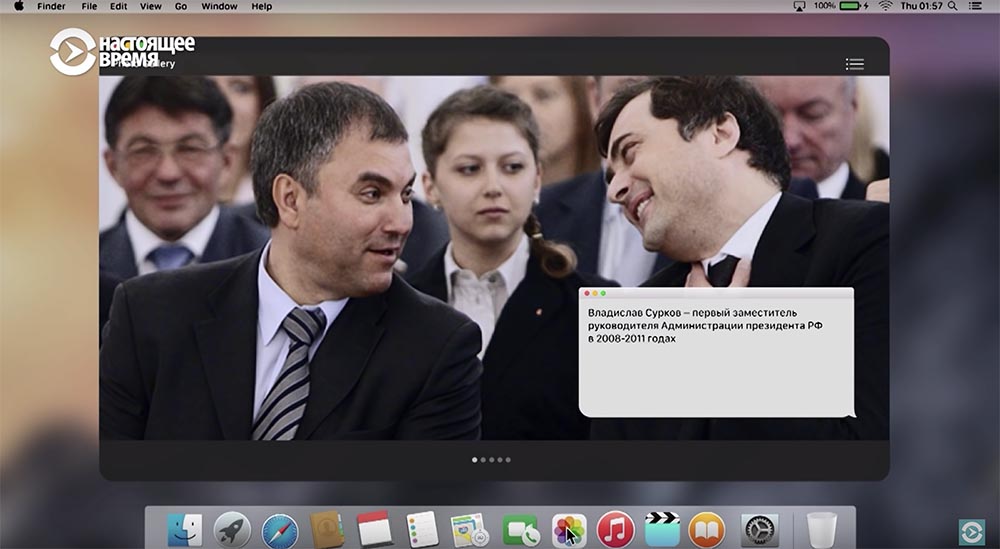Image resolution: width=1000 pixels, height=549 pixels.
Task: Open the Calendar icon in the dock
Action: click(x=374, y=529)
